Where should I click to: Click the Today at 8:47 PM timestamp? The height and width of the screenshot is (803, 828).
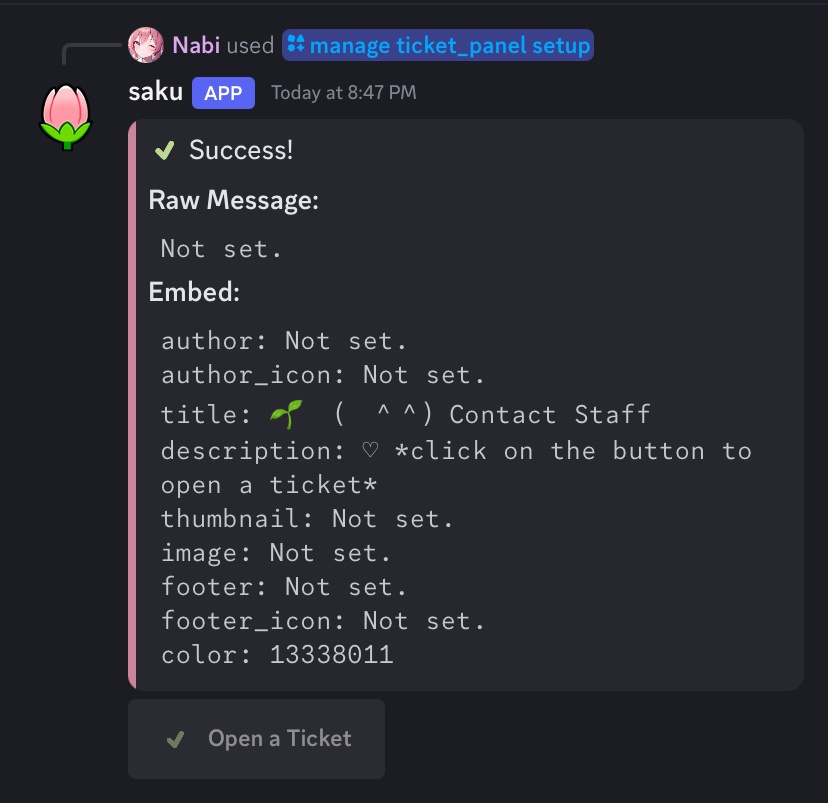click(x=343, y=93)
